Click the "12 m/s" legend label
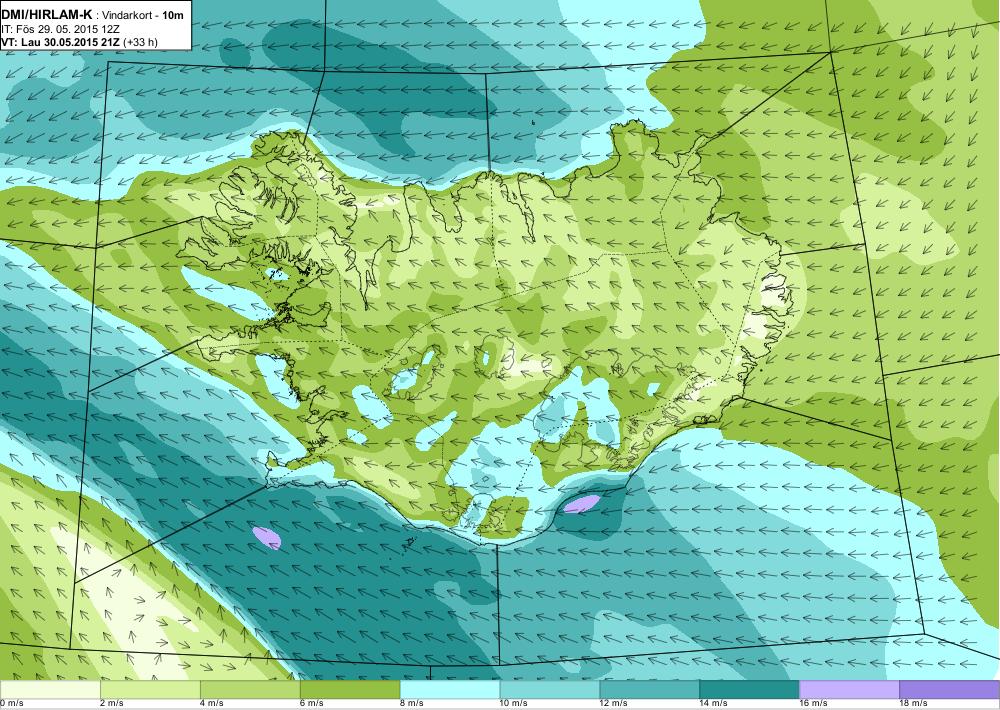The width and height of the screenshot is (1000, 710). pos(614,704)
